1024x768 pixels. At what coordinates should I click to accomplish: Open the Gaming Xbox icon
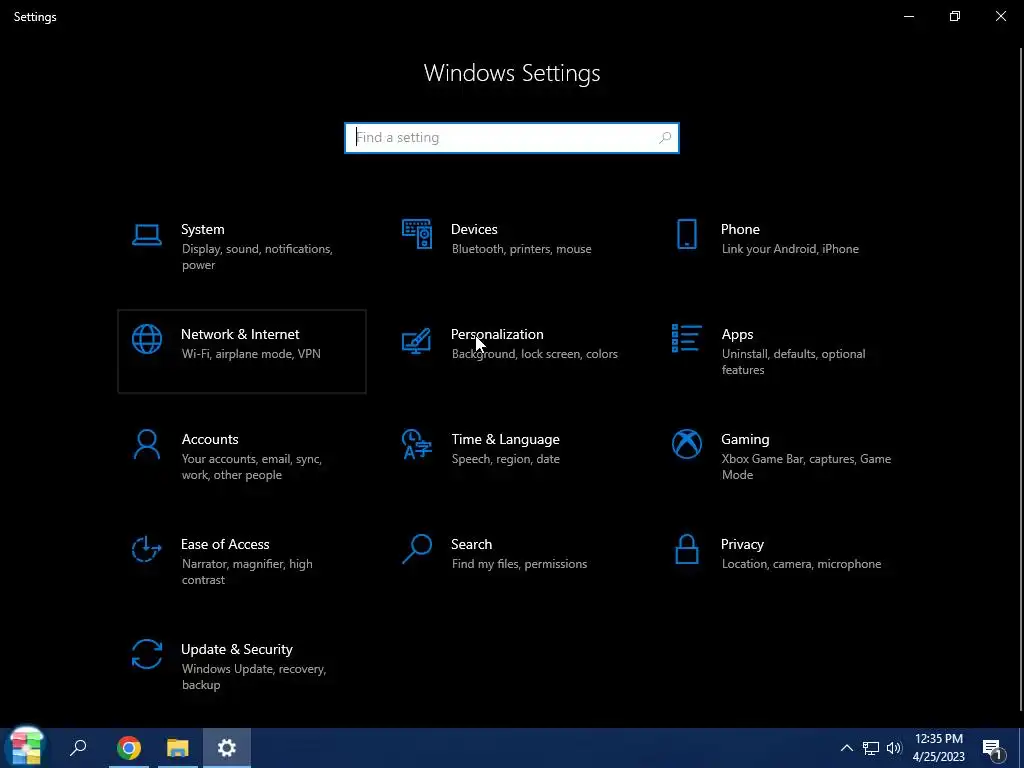[x=686, y=444]
